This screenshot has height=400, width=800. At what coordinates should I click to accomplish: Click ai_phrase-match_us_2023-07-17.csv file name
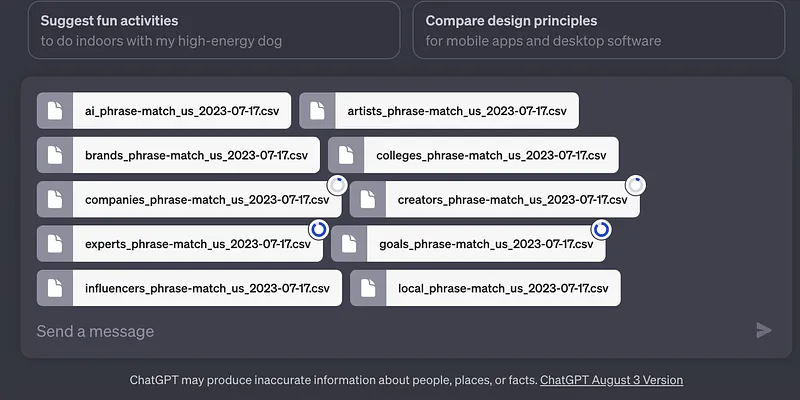click(182, 111)
